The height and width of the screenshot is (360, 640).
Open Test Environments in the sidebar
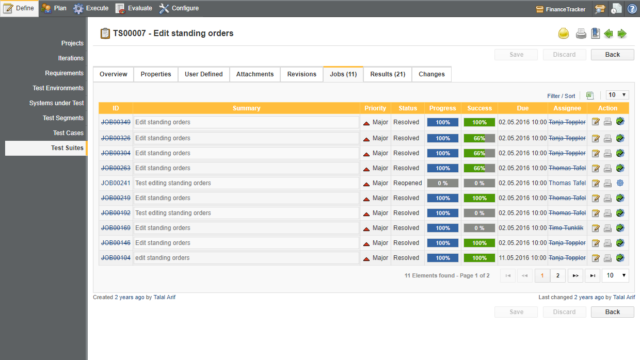pos(58,88)
